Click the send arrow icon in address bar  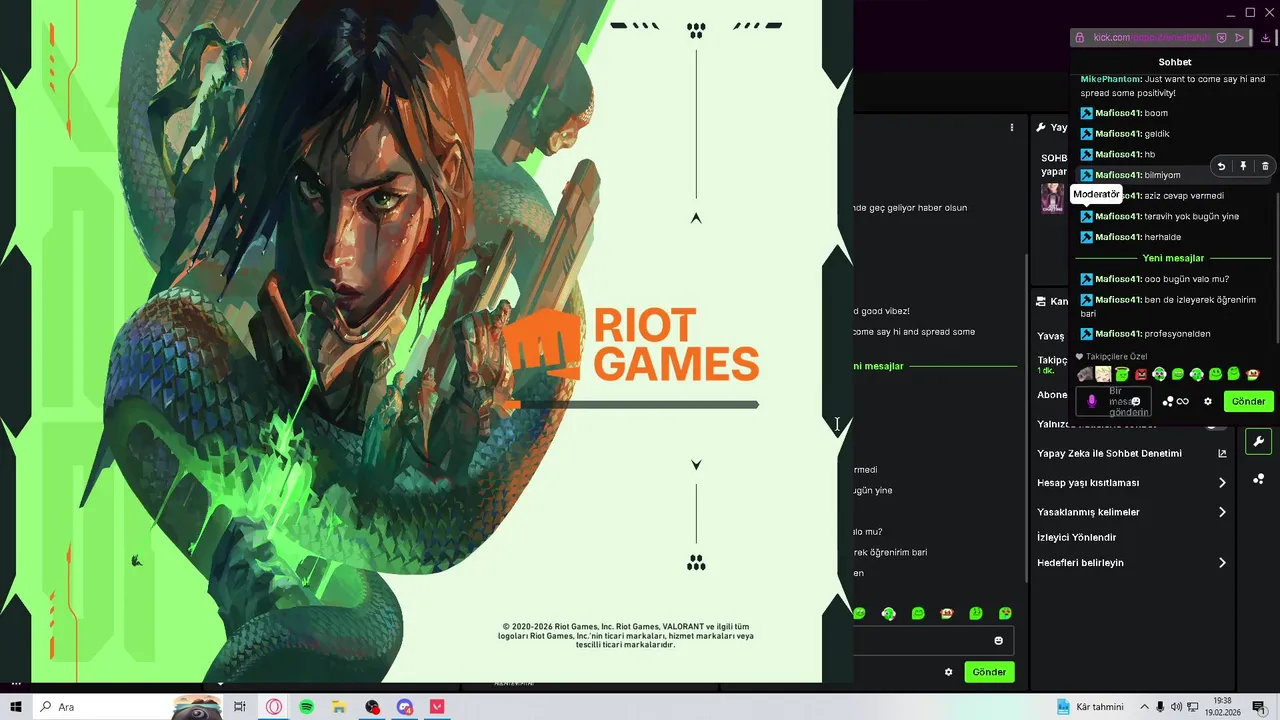pyautogui.click(x=1240, y=37)
